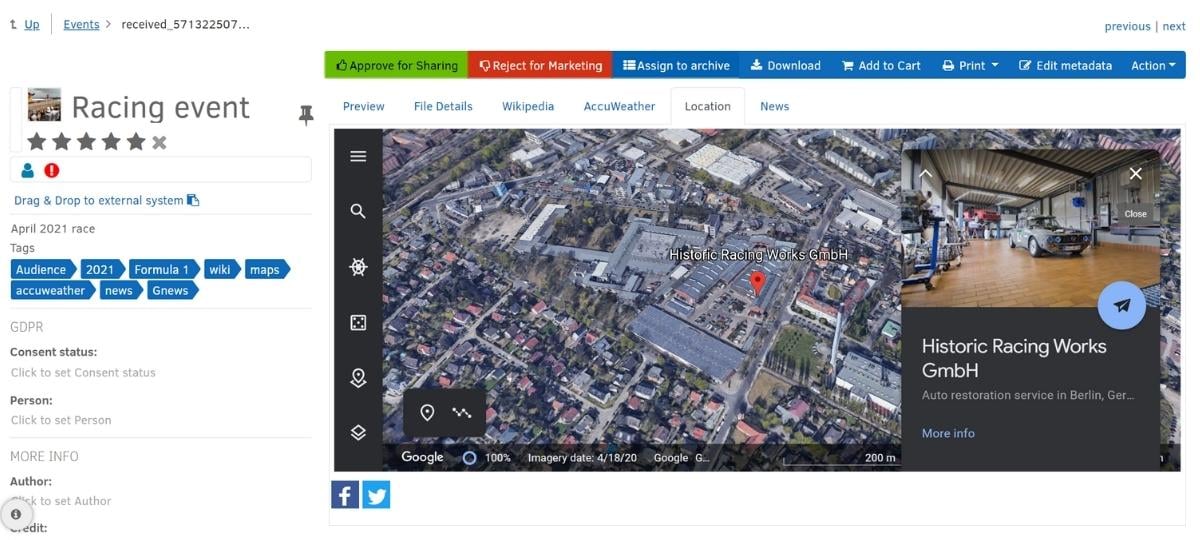Viewport: 1200px width, 540px height.
Task: Click to set Person field
Action: 61,420
